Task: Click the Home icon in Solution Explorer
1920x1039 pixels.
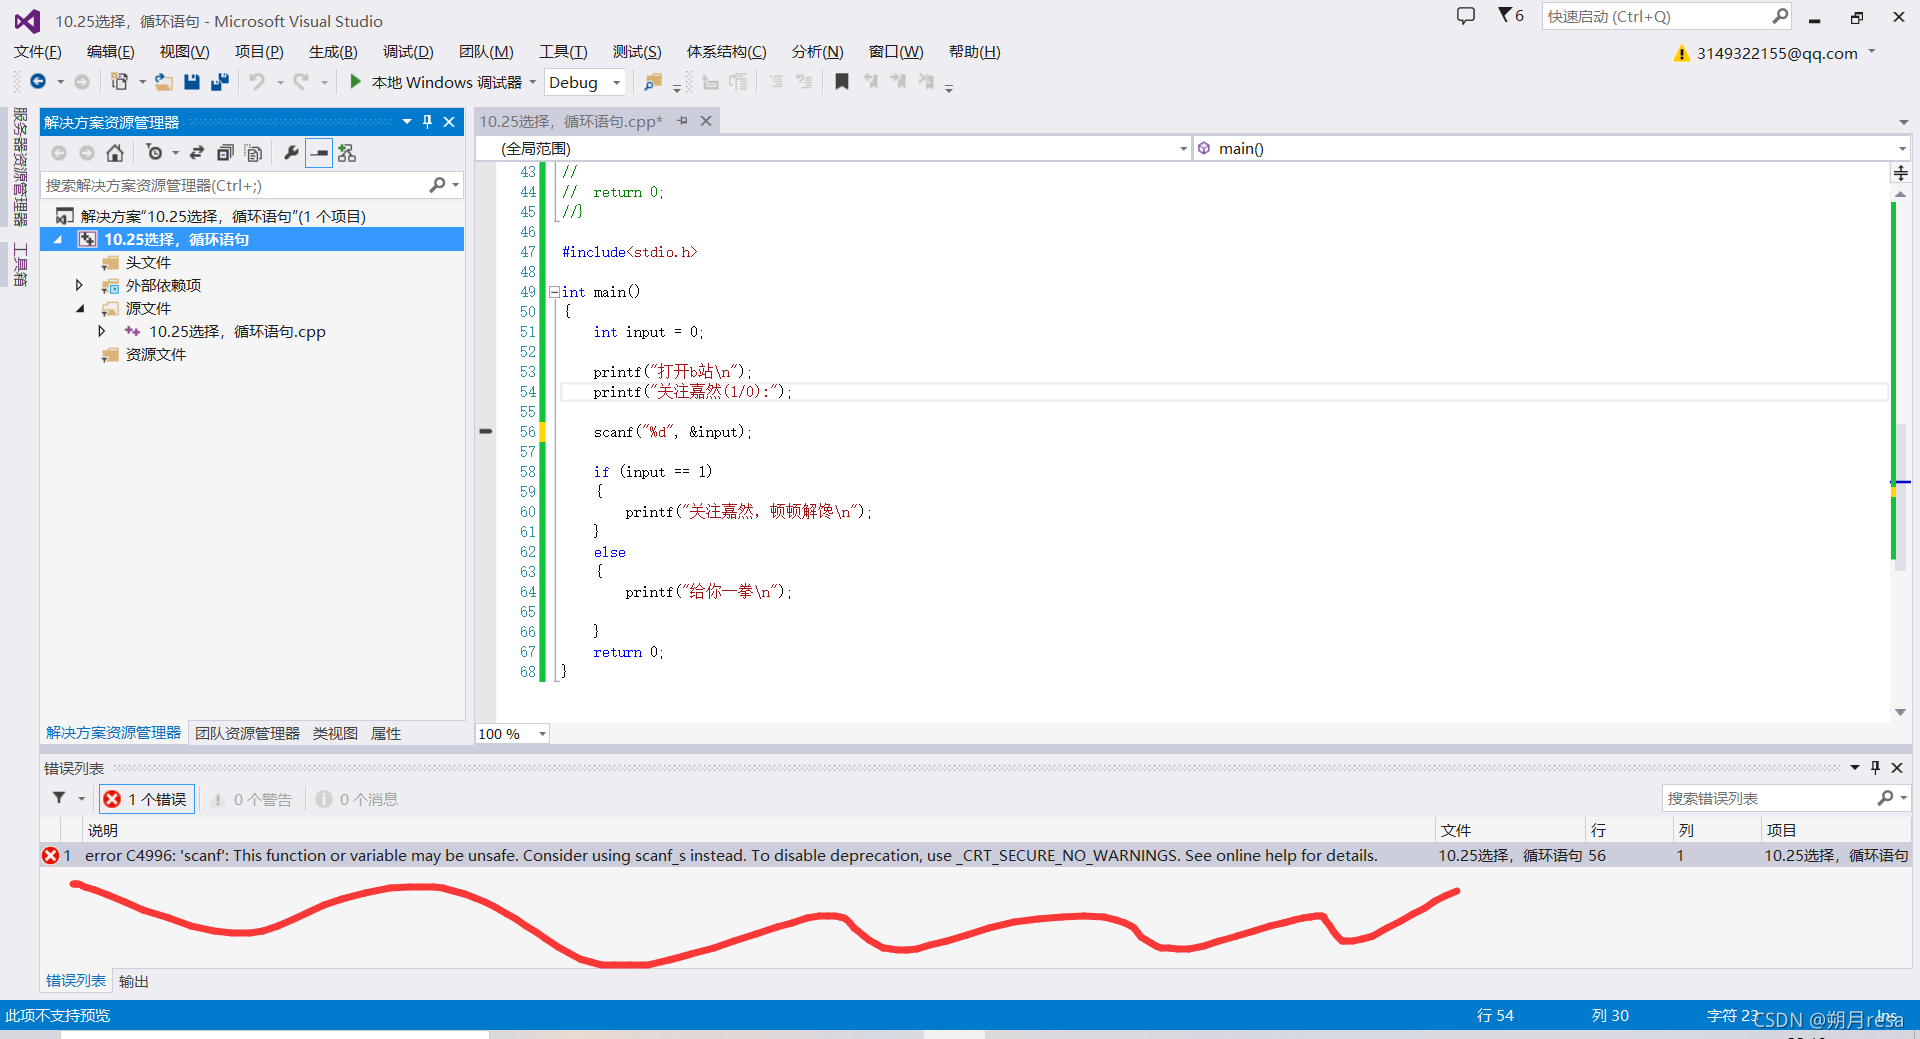Action: pos(115,153)
